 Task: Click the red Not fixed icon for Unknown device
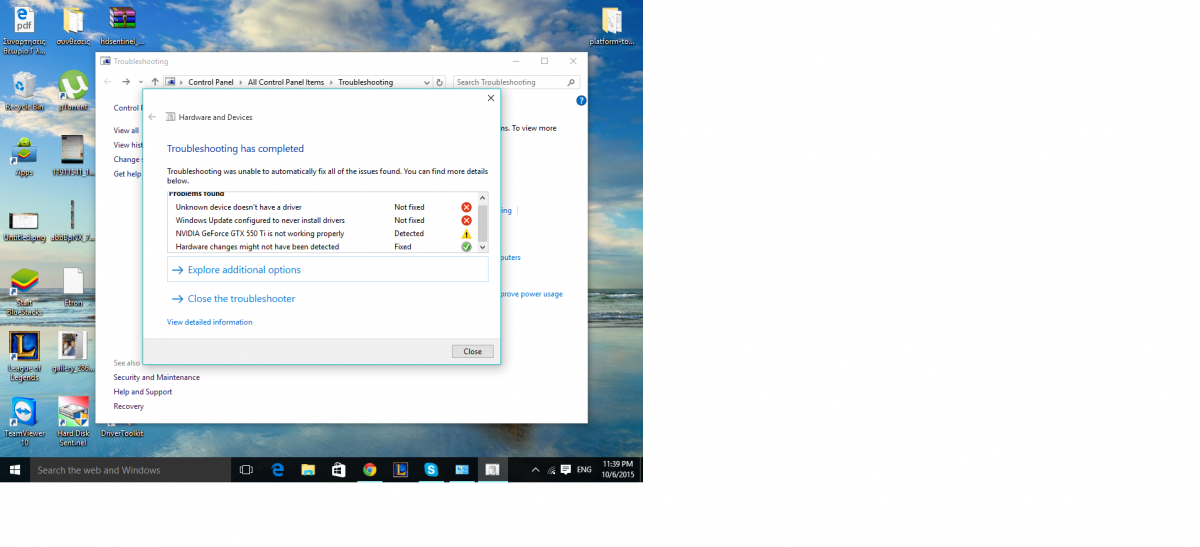(x=466, y=207)
